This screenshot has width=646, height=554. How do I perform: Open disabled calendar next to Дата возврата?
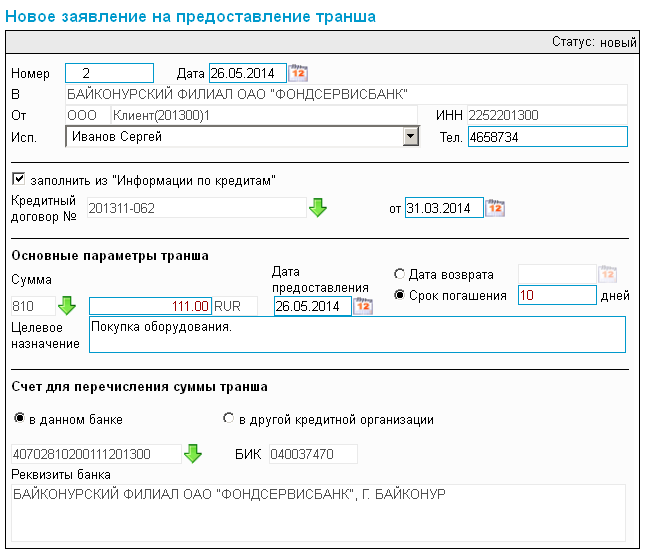(608, 274)
